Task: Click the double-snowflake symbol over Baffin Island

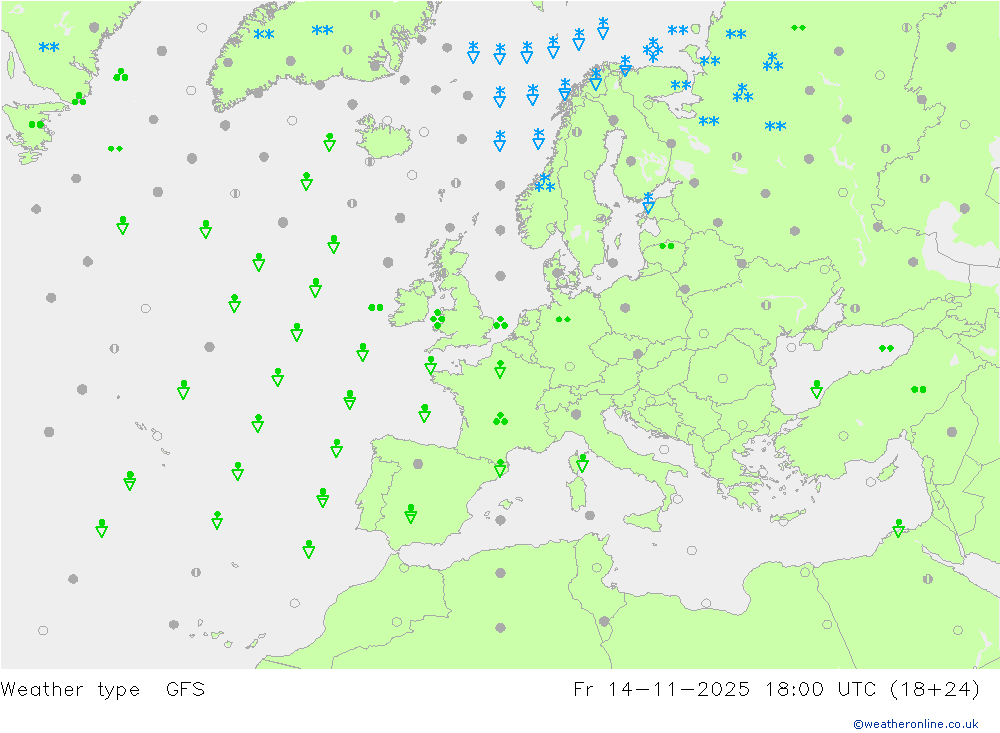Action: click(49, 47)
